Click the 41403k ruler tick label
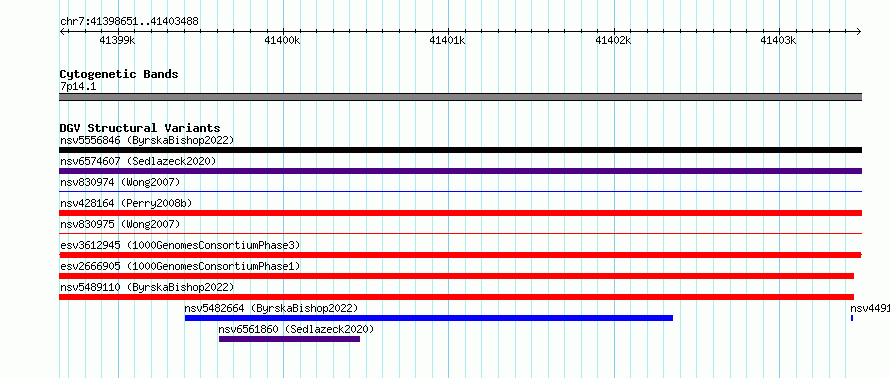The image size is (890, 378). coord(778,40)
